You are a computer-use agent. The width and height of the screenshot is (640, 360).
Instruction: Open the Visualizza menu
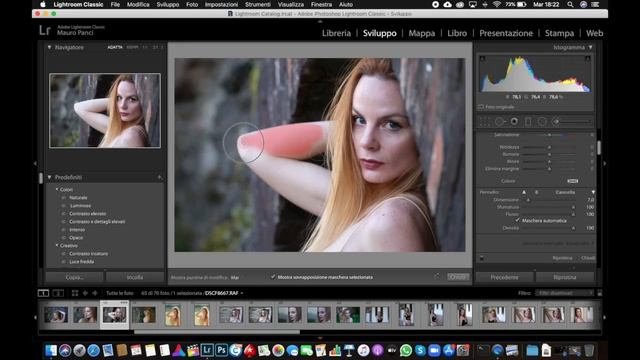coord(291,4)
